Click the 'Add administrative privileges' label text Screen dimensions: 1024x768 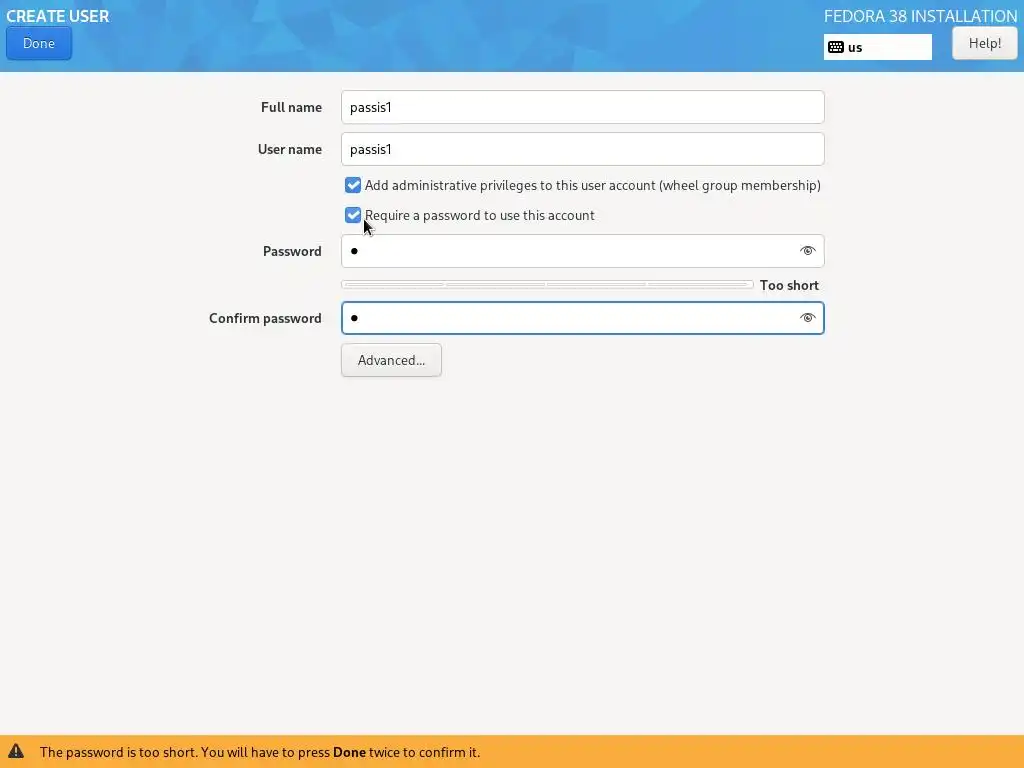(x=592, y=185)
